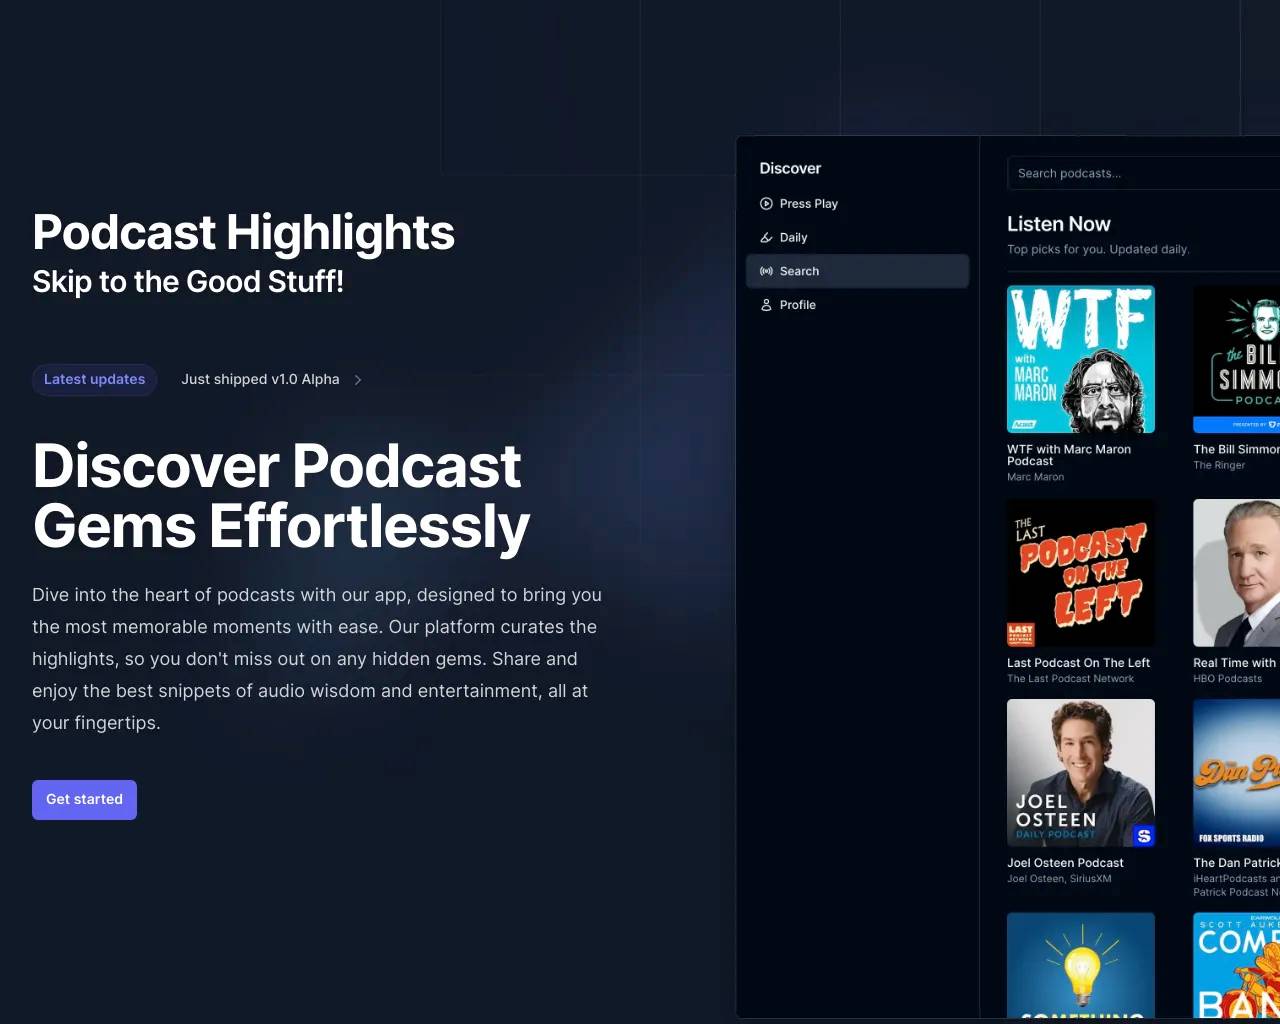Open the WTF with Marc Maron cover art

(1081, 359)
